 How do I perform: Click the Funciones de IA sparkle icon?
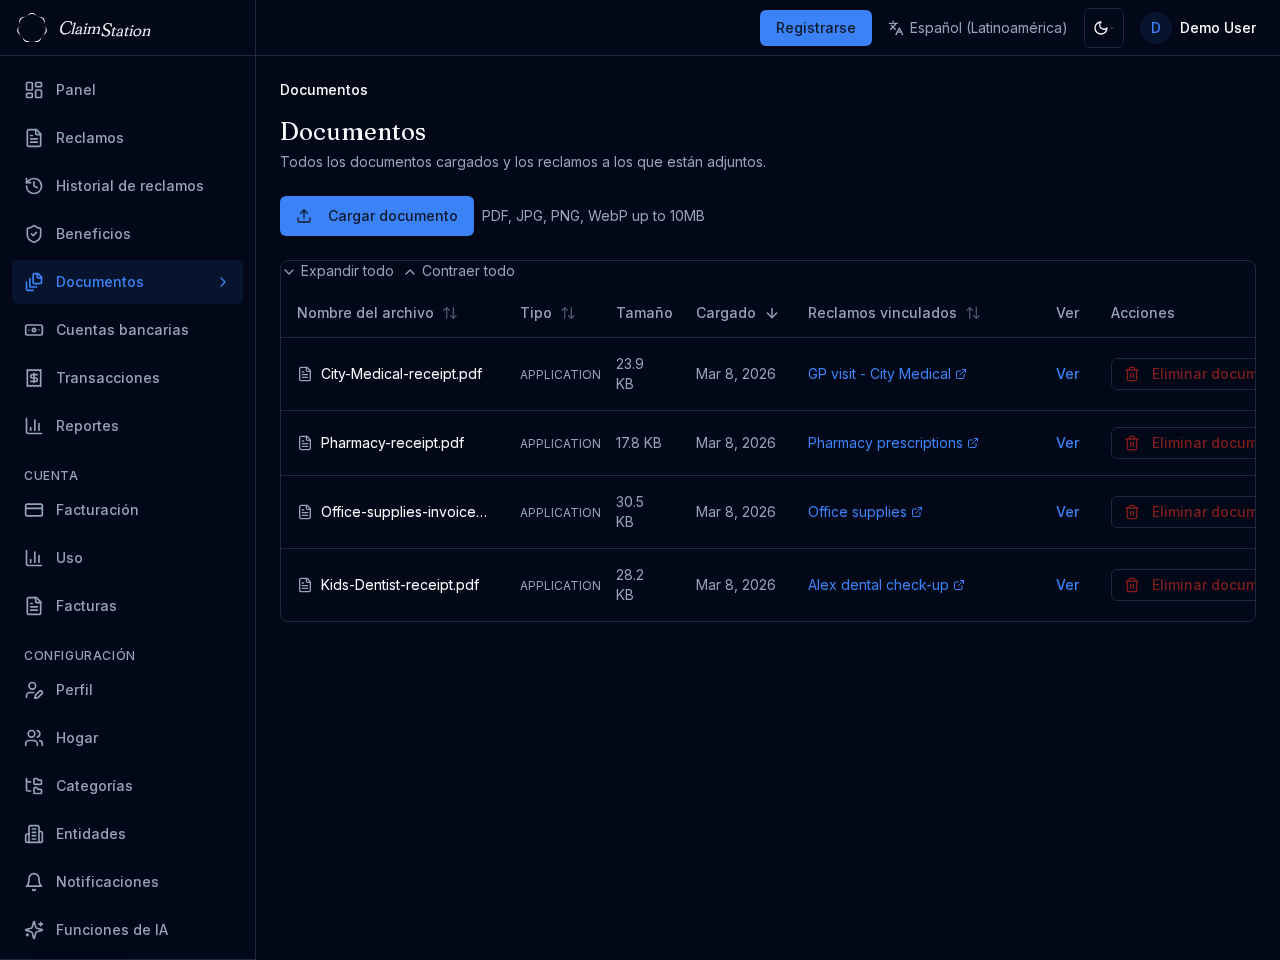coord(34,930)
